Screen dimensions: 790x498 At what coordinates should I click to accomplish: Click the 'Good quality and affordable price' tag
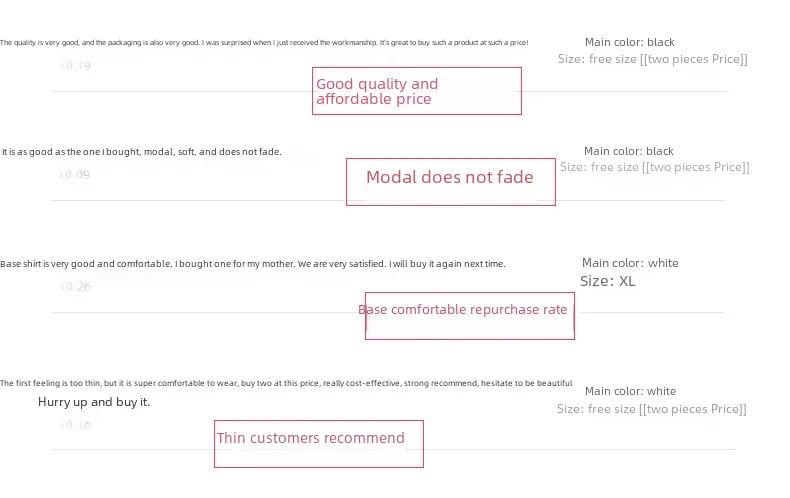417,91
